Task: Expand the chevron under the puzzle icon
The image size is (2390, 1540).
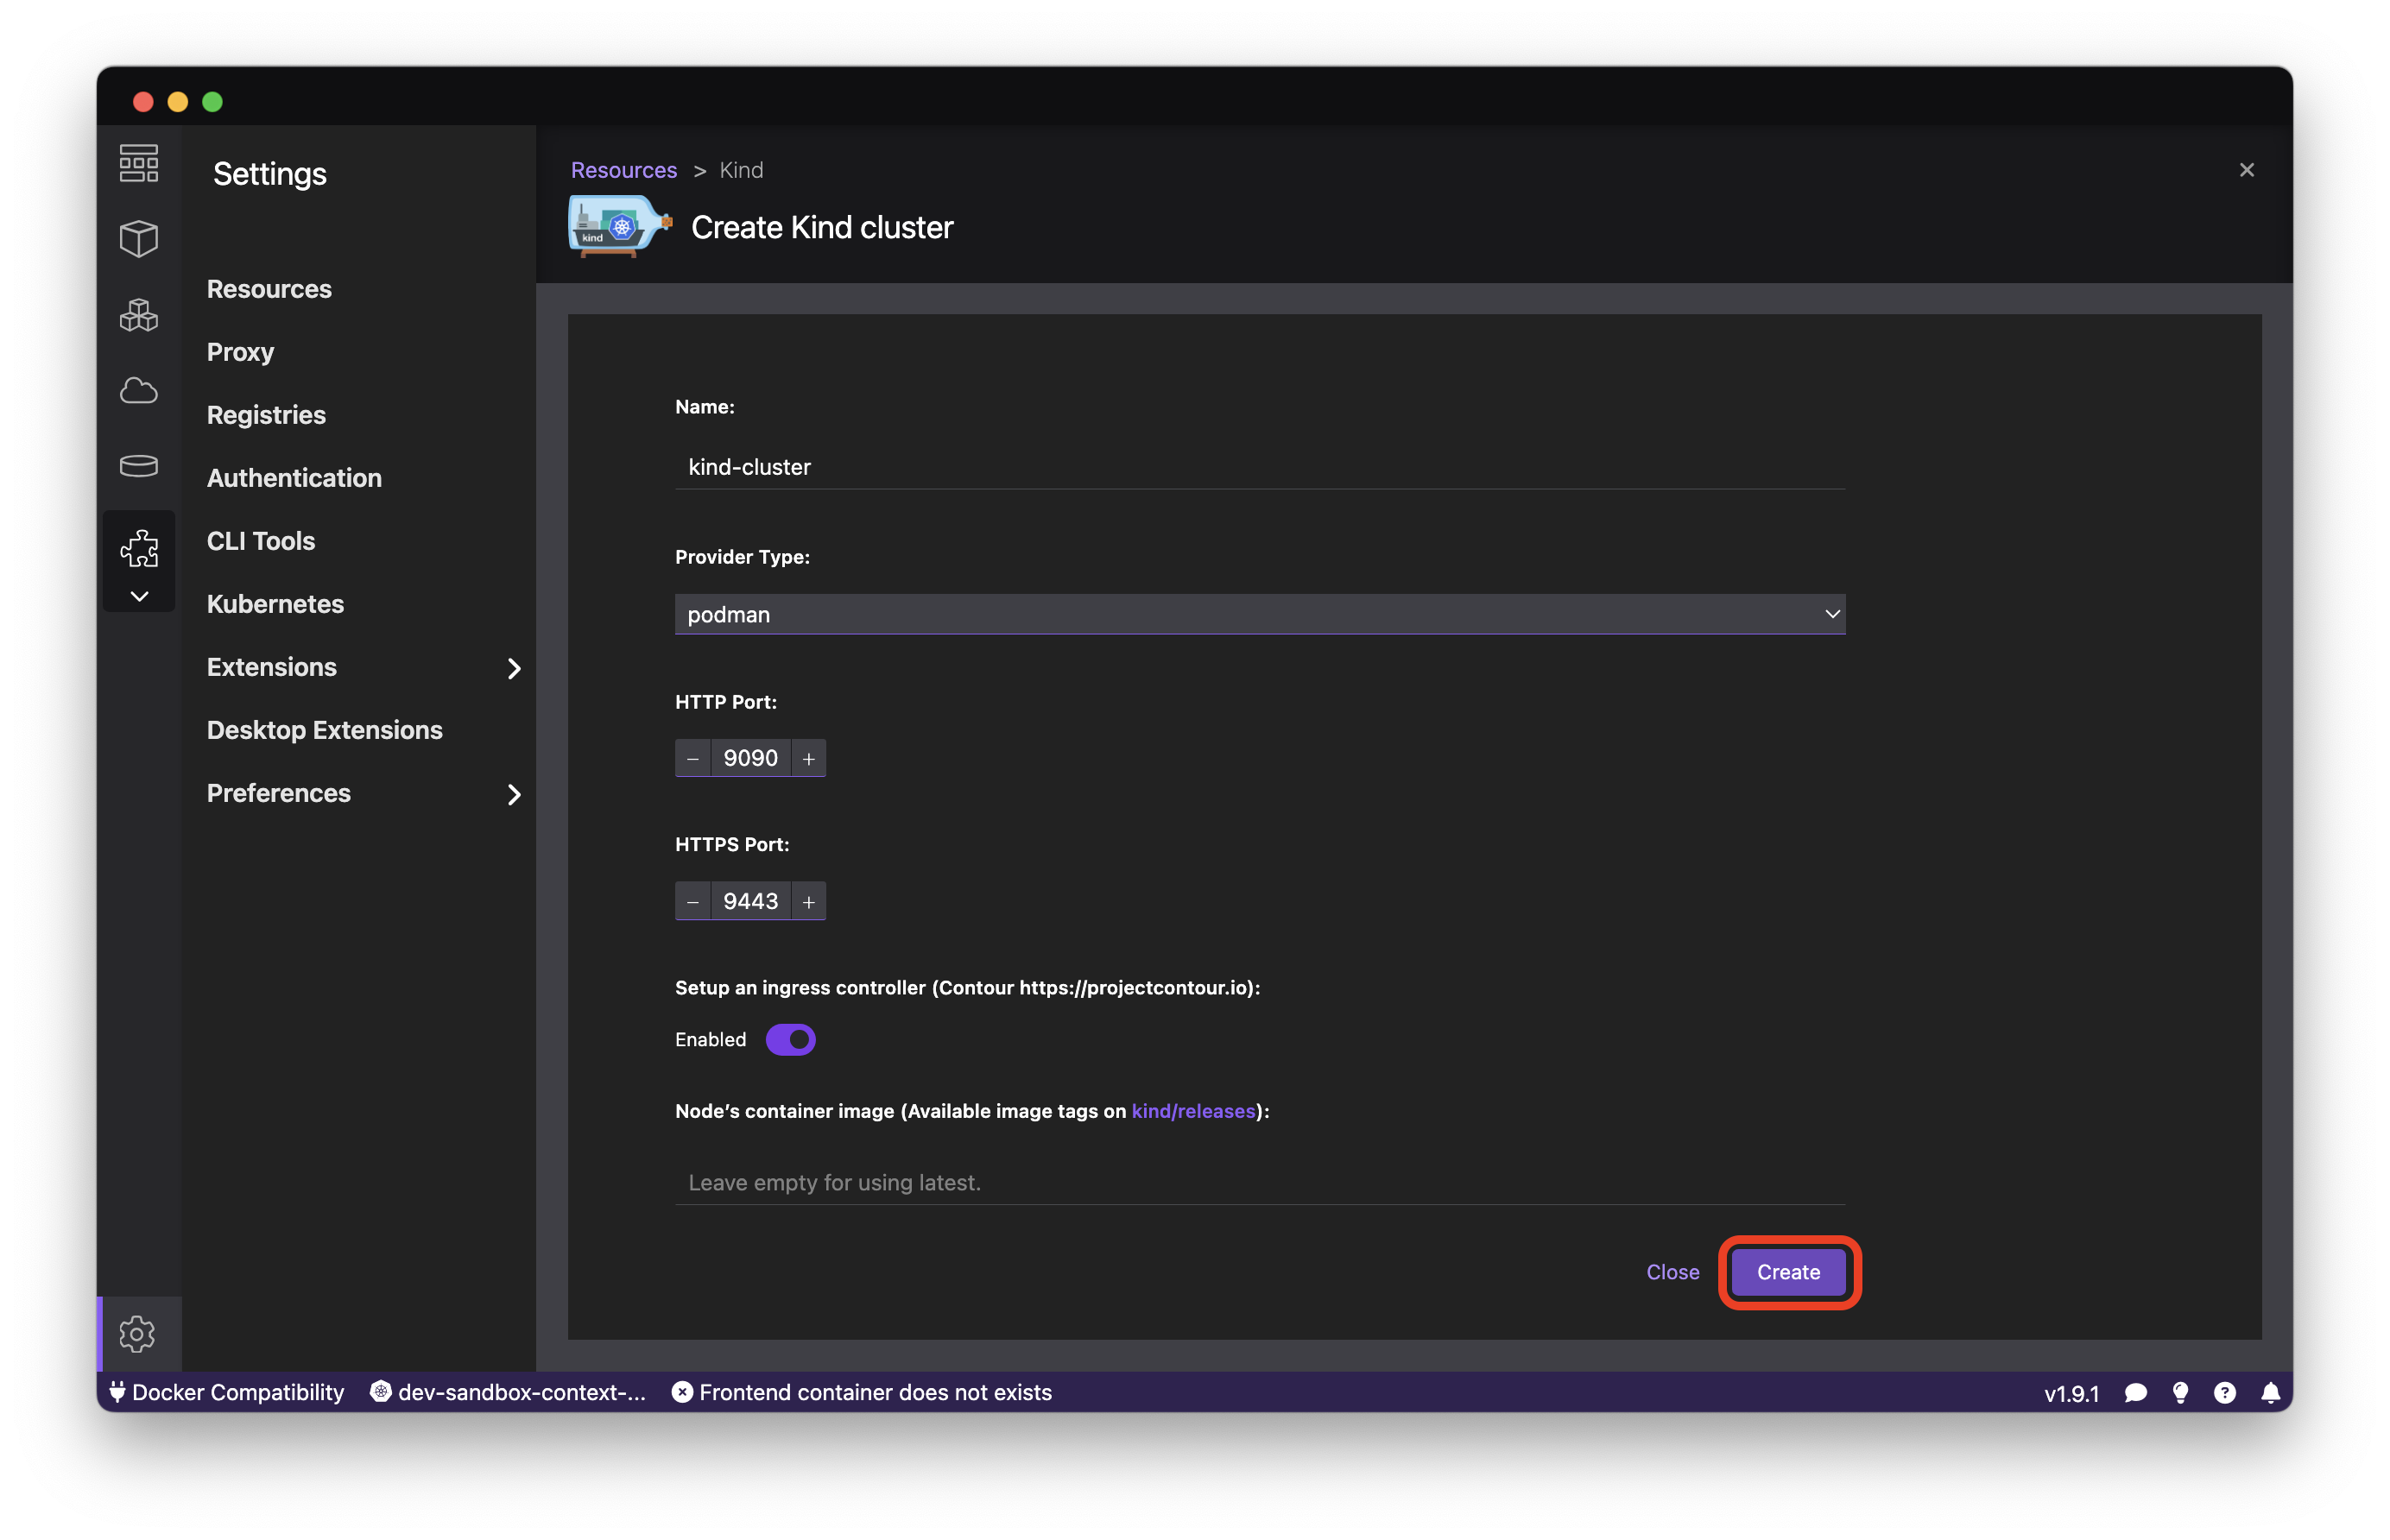Action: click(139, 596)
